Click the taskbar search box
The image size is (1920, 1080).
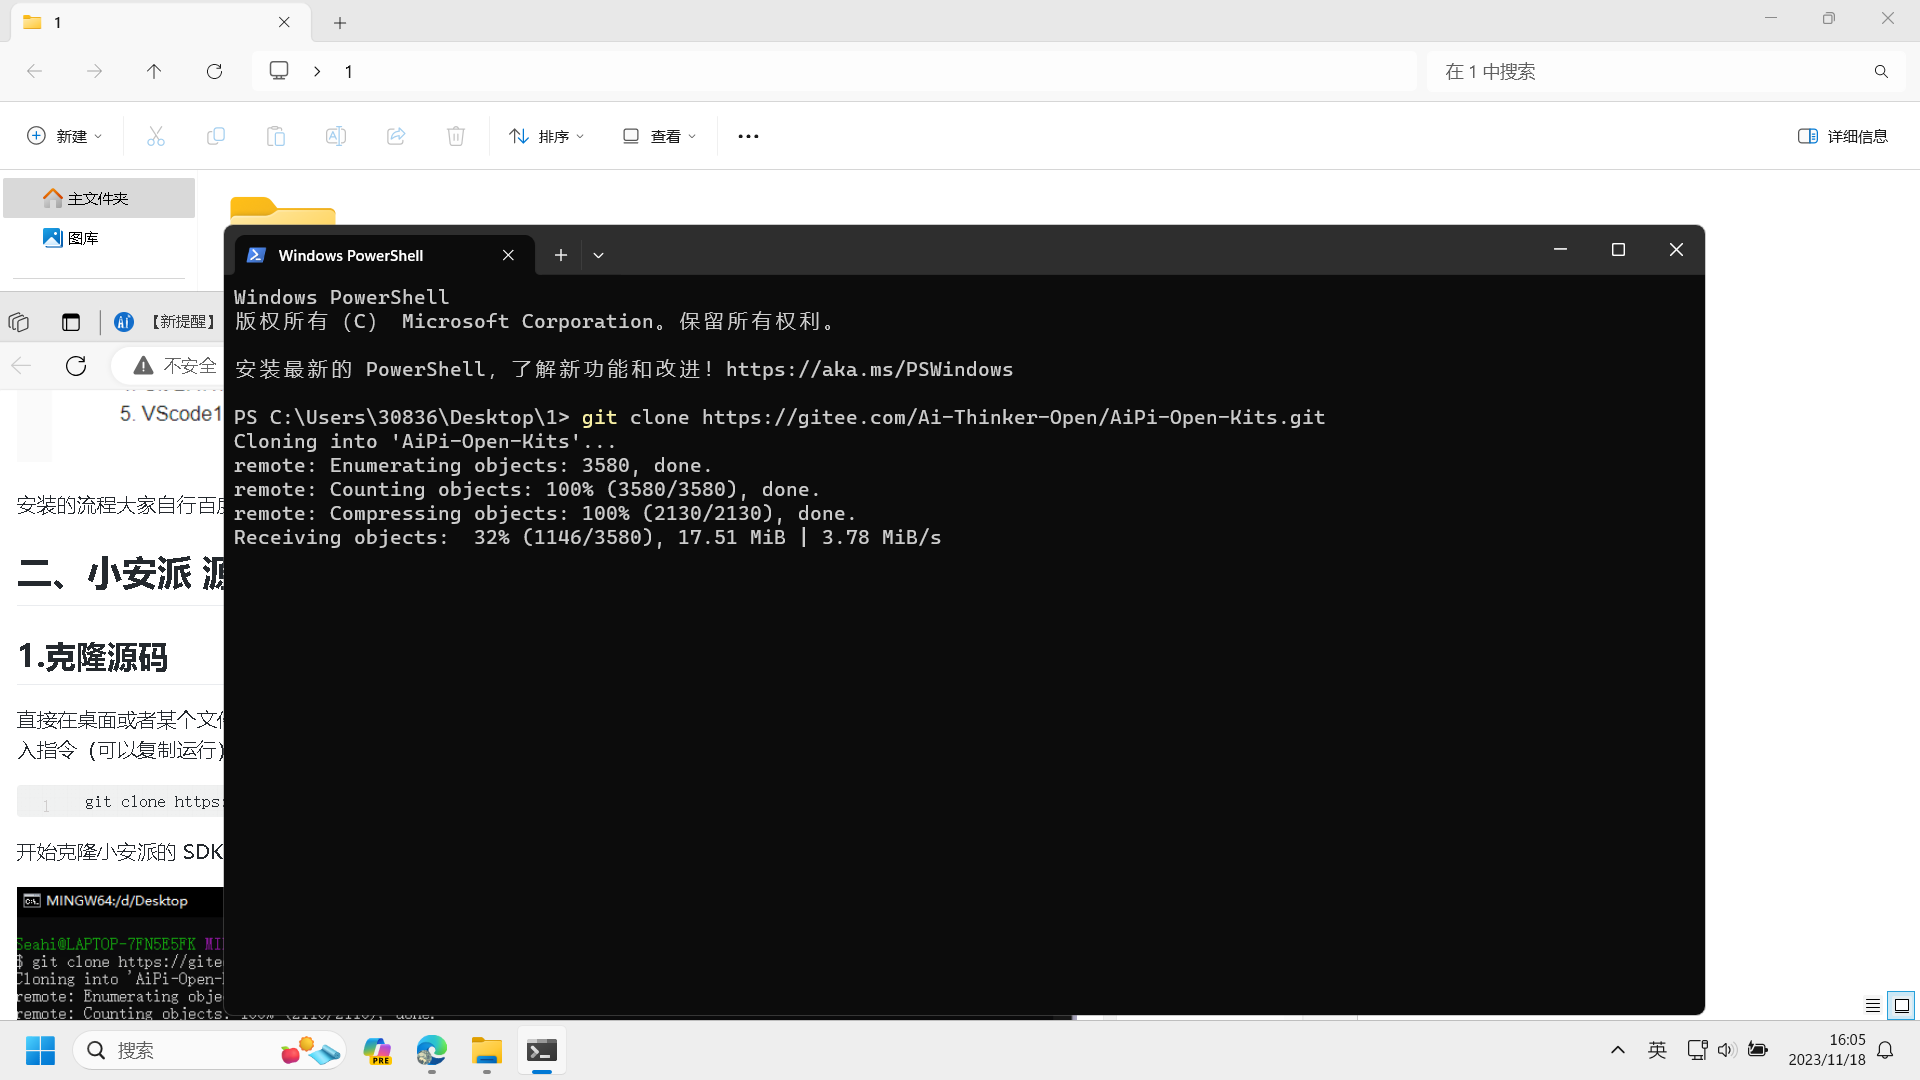click(209, 1051)
